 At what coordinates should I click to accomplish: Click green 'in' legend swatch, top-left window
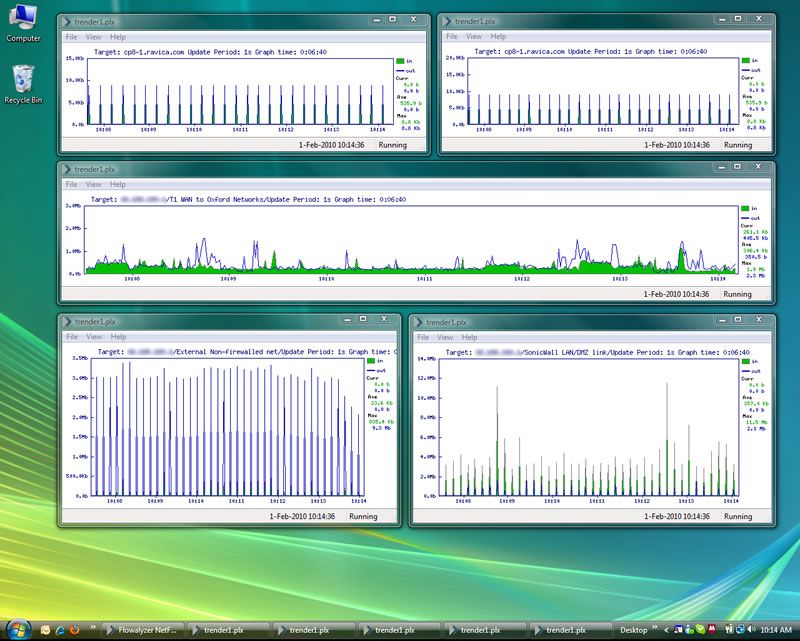point(400,61)
